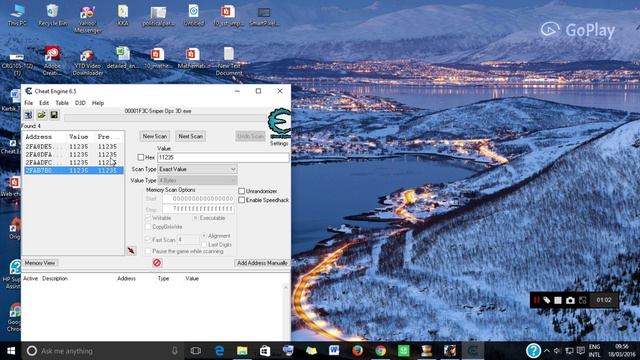Open the Help menu
640x360 pixels.
(x=98, y=103)
